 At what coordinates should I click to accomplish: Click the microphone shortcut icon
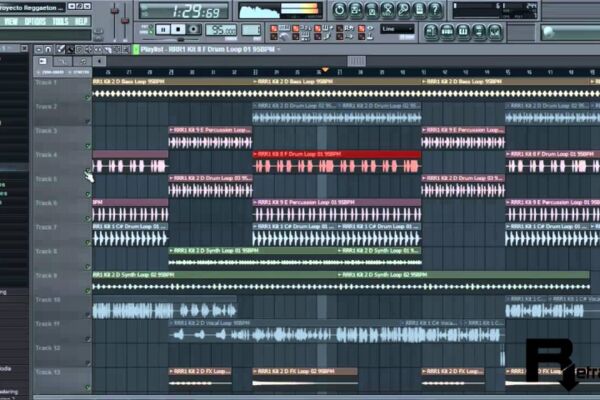click(x=403, y=10)
